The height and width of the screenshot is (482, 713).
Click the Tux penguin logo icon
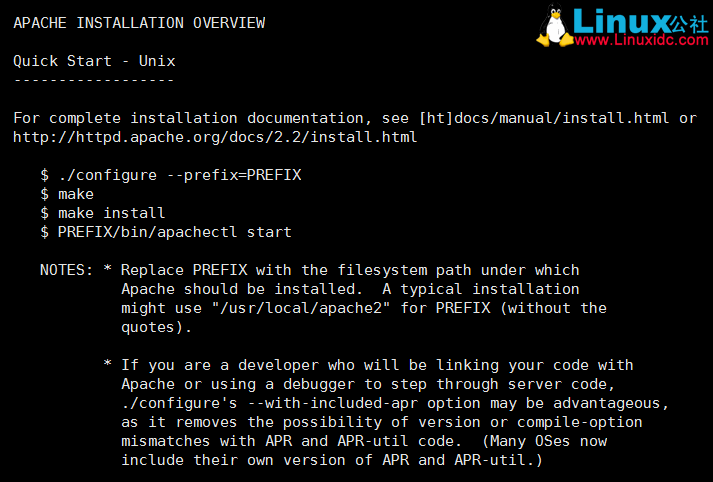pyautogui.click(x=554, y=25)
